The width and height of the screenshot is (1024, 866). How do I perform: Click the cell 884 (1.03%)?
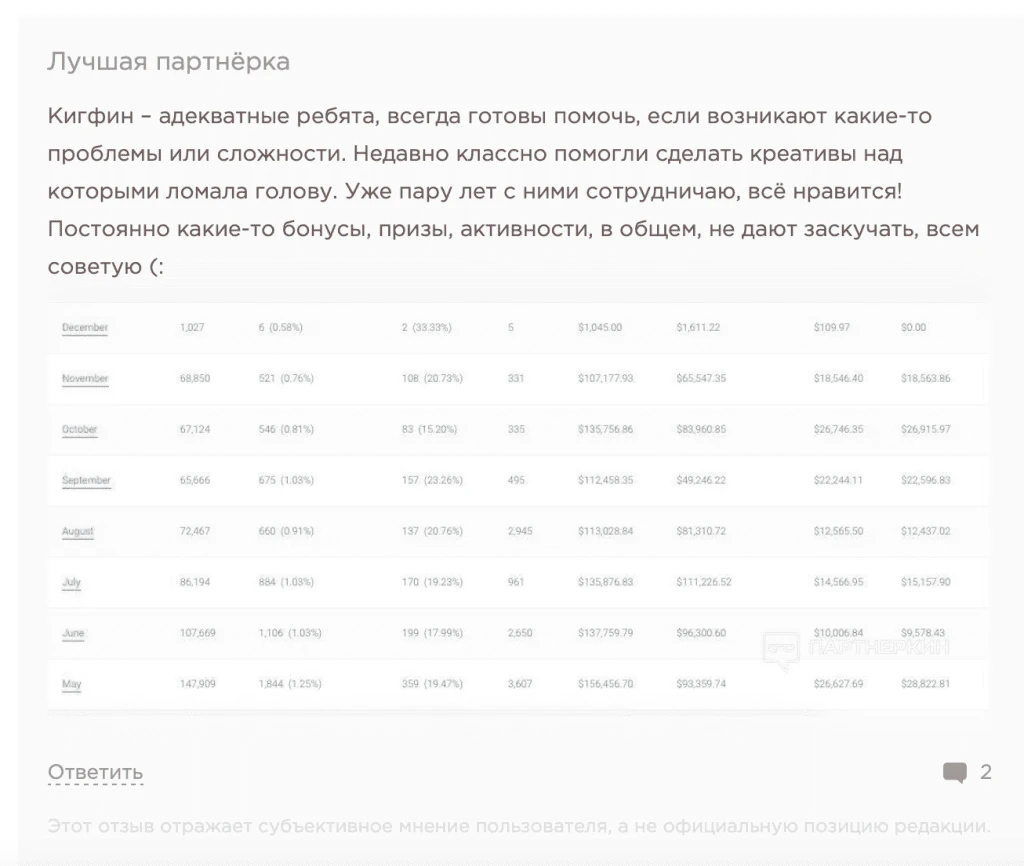286,582
